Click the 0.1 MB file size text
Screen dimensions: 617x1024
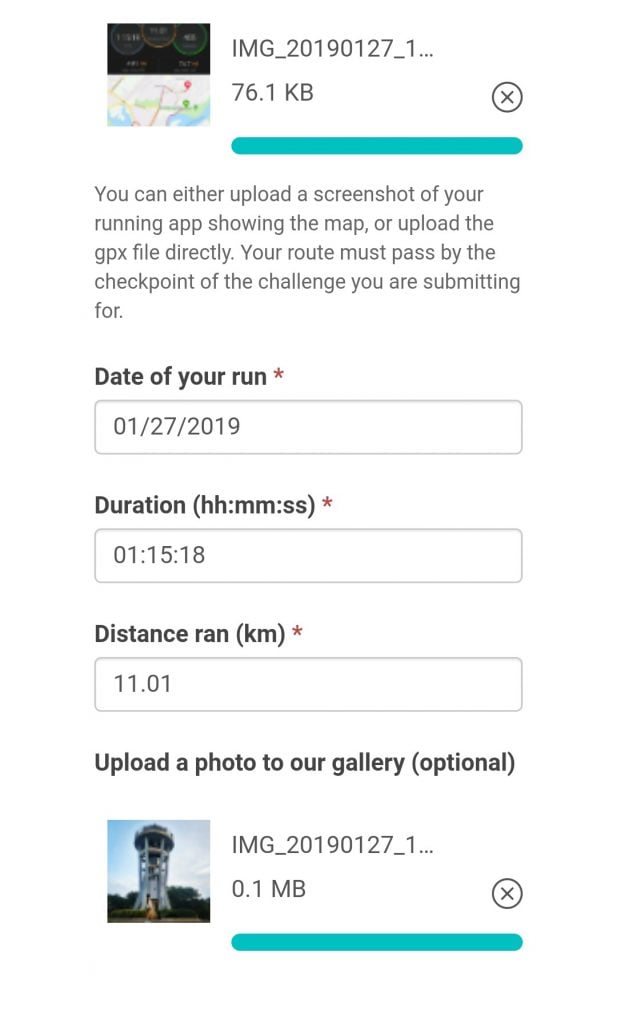point(268,889)
